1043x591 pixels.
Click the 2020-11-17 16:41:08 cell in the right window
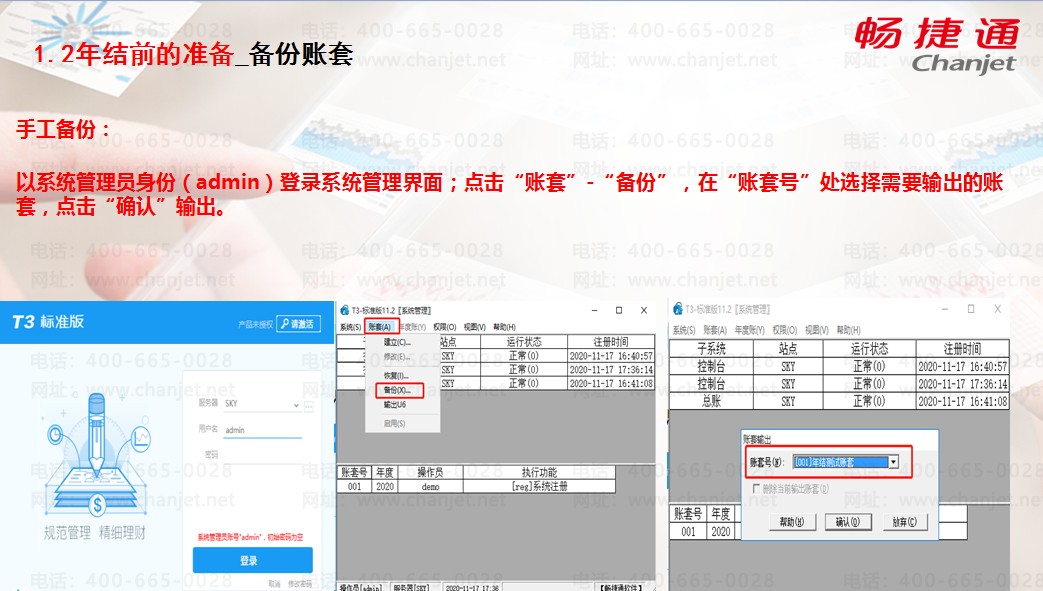pyautogui.click(x=963, y=401)
